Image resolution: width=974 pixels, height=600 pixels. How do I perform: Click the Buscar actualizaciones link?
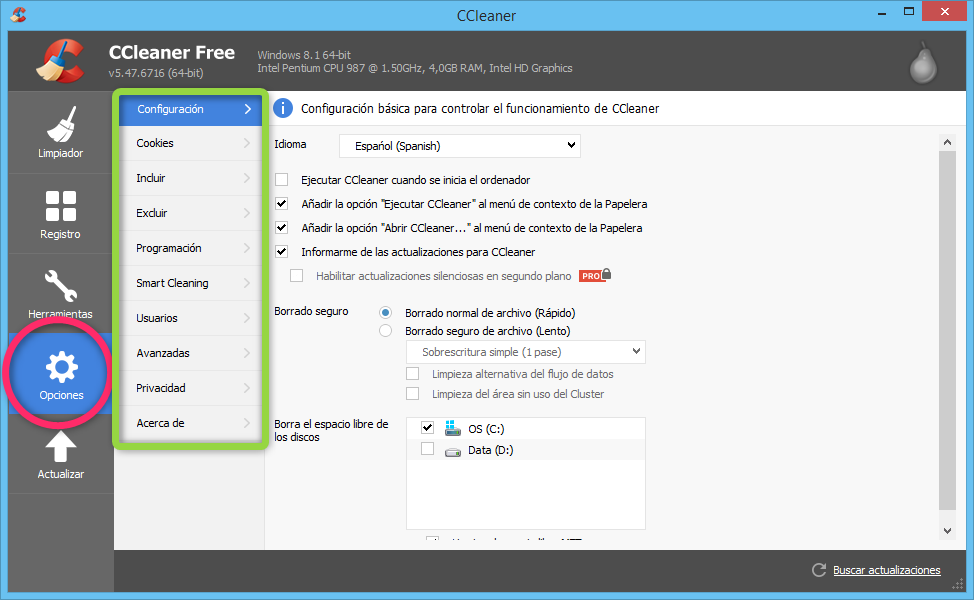[x=886, y=570]
